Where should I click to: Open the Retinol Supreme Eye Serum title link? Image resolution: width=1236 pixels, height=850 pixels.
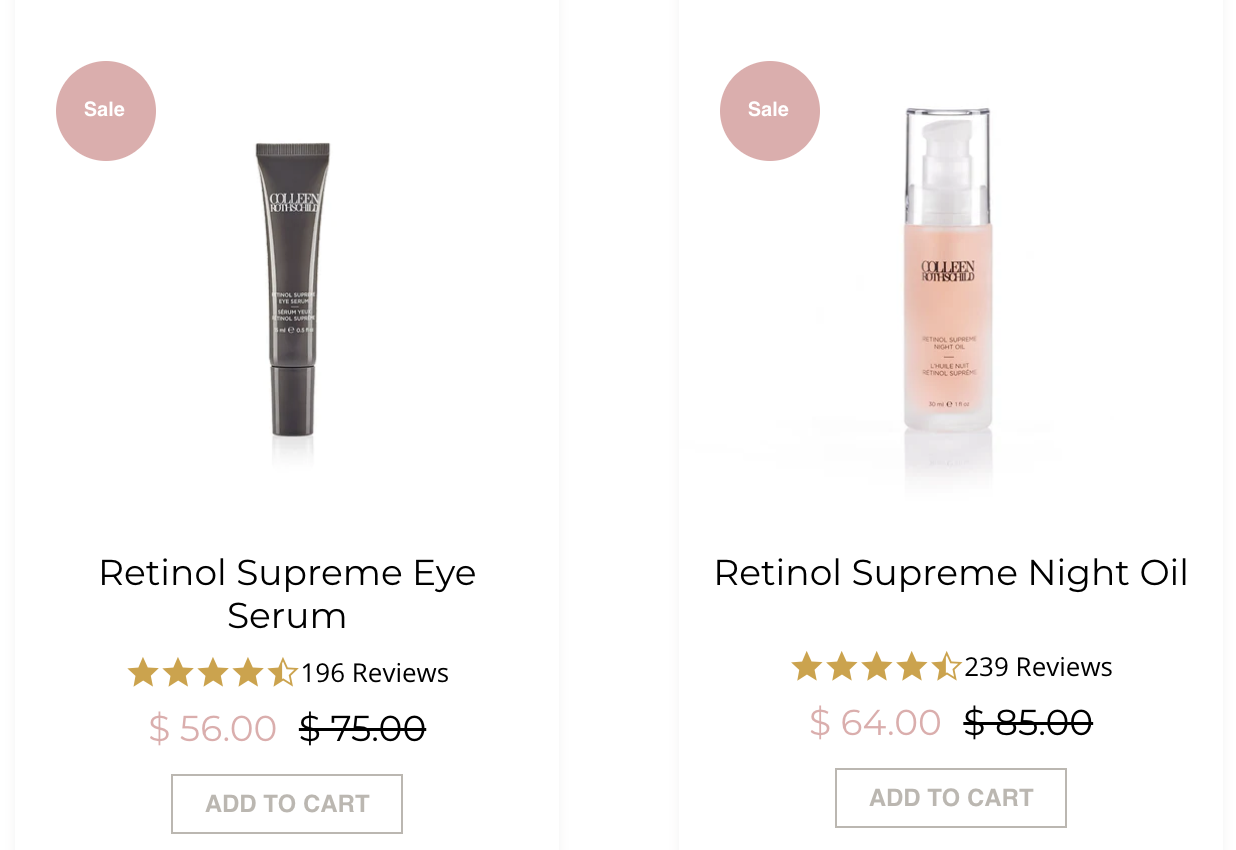point(287,594)
